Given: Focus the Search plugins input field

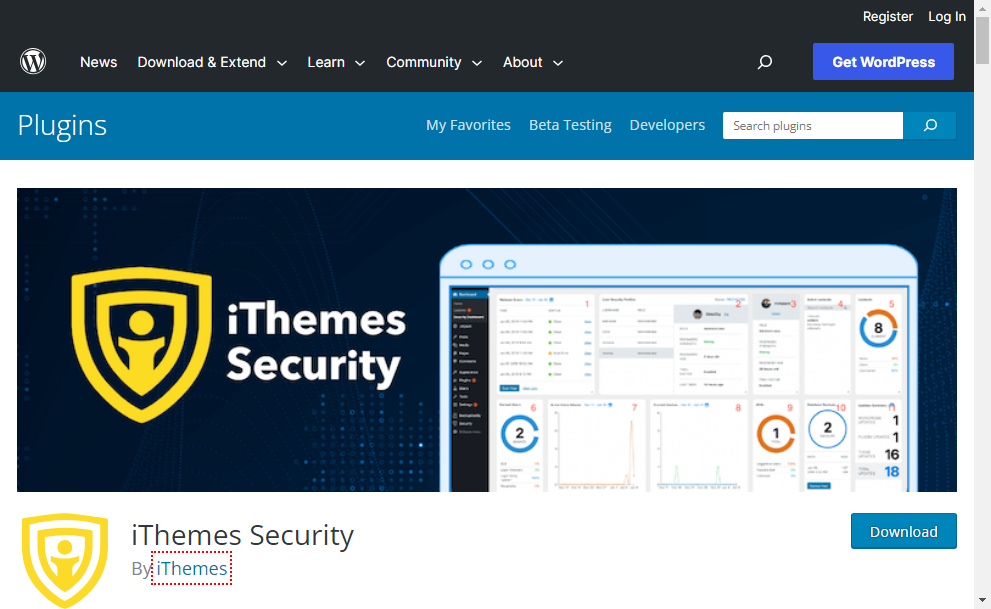Looking at the screenshot, I should click(x=813, y=125).
